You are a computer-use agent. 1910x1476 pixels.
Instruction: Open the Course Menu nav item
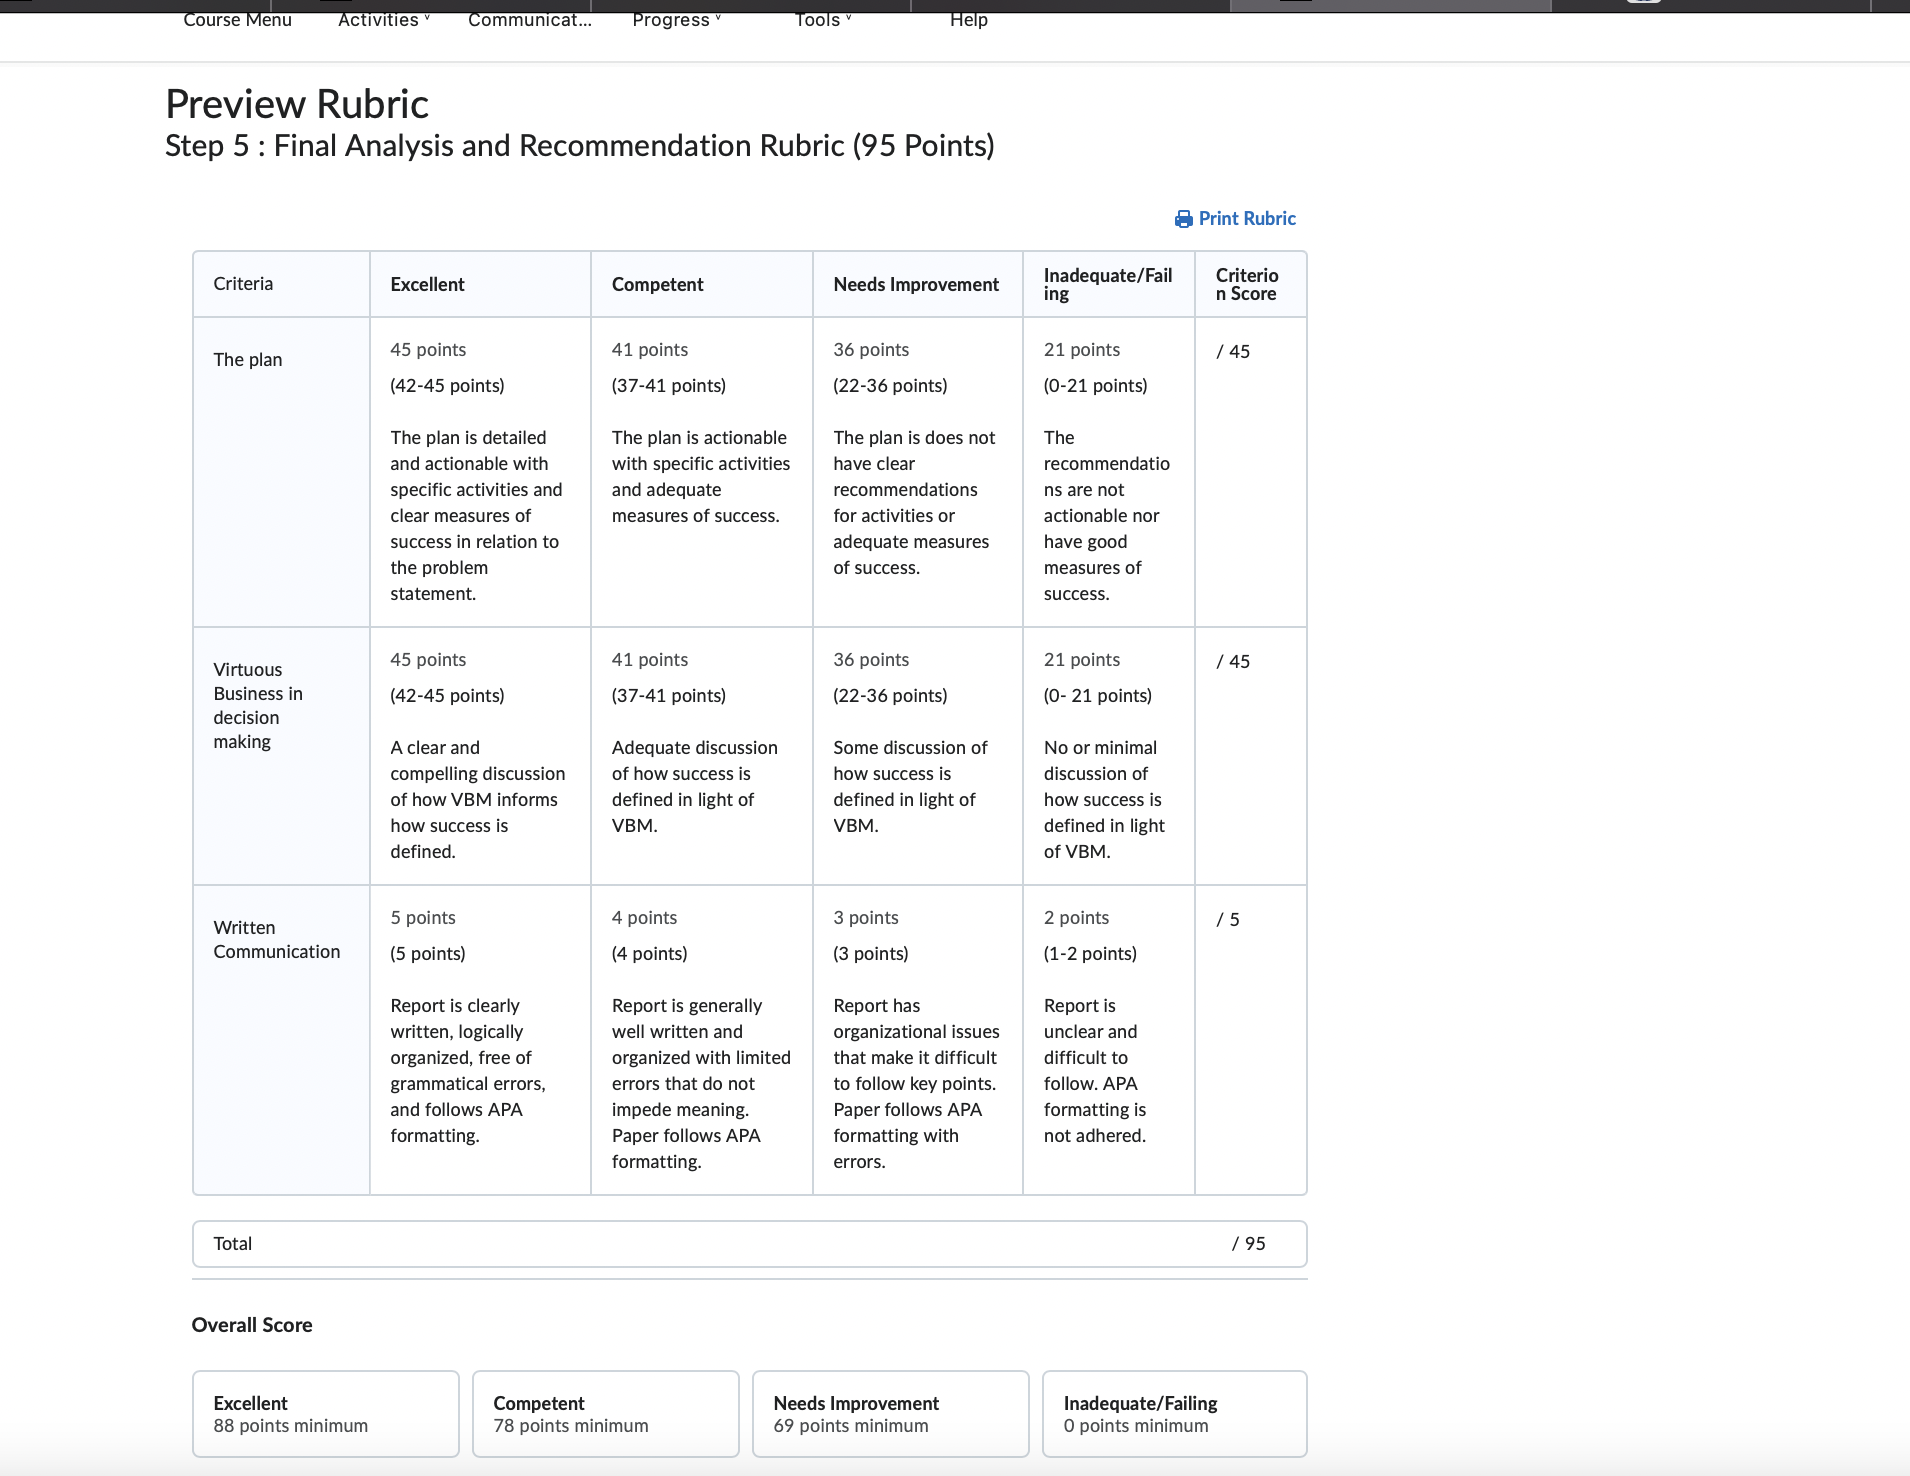(238, 20)
